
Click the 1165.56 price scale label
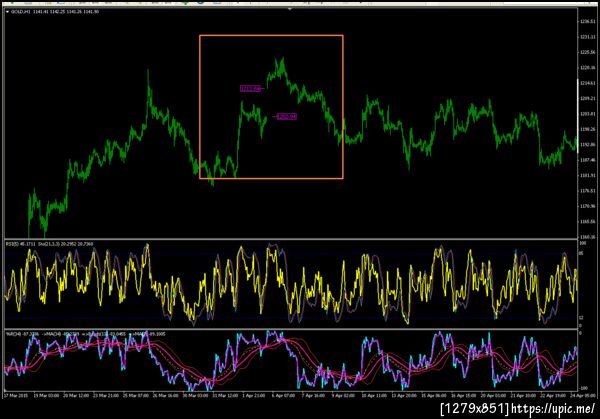point(587,222)
